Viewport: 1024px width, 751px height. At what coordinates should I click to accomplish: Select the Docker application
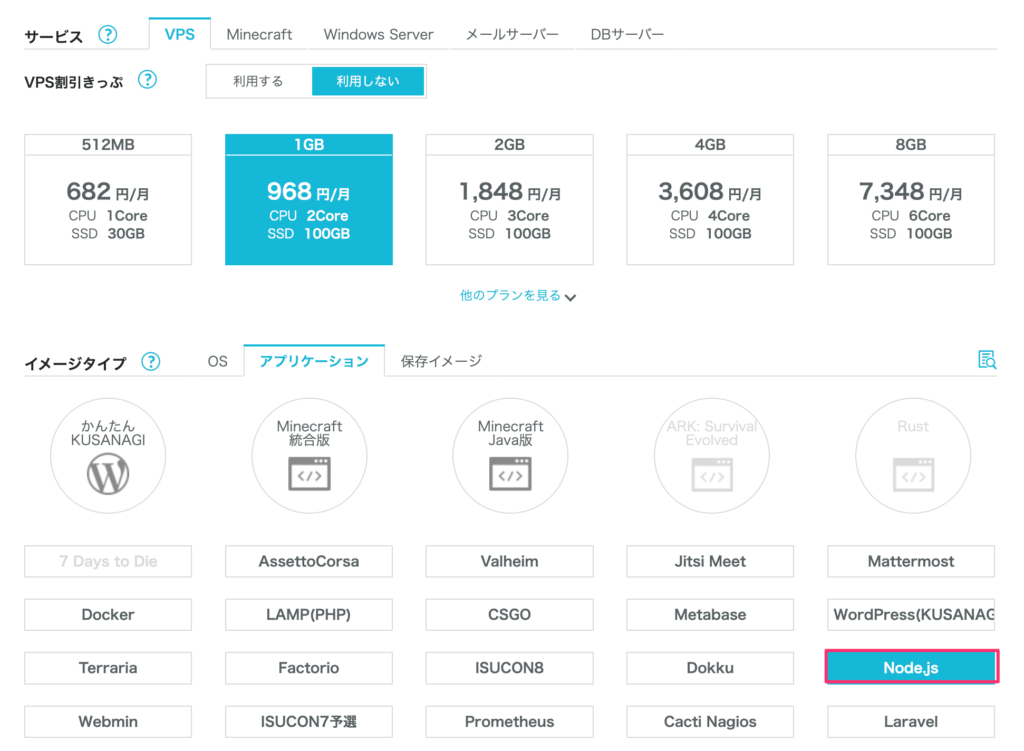108,615
